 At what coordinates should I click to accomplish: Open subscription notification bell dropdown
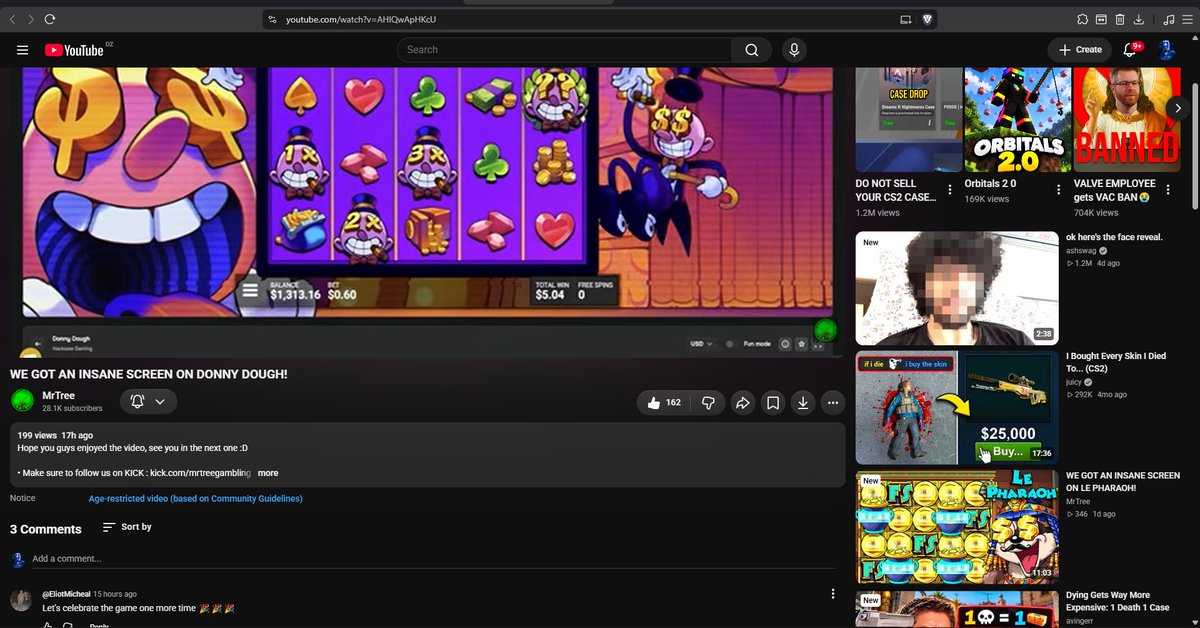pyautogui.click(x=148, y=401)
